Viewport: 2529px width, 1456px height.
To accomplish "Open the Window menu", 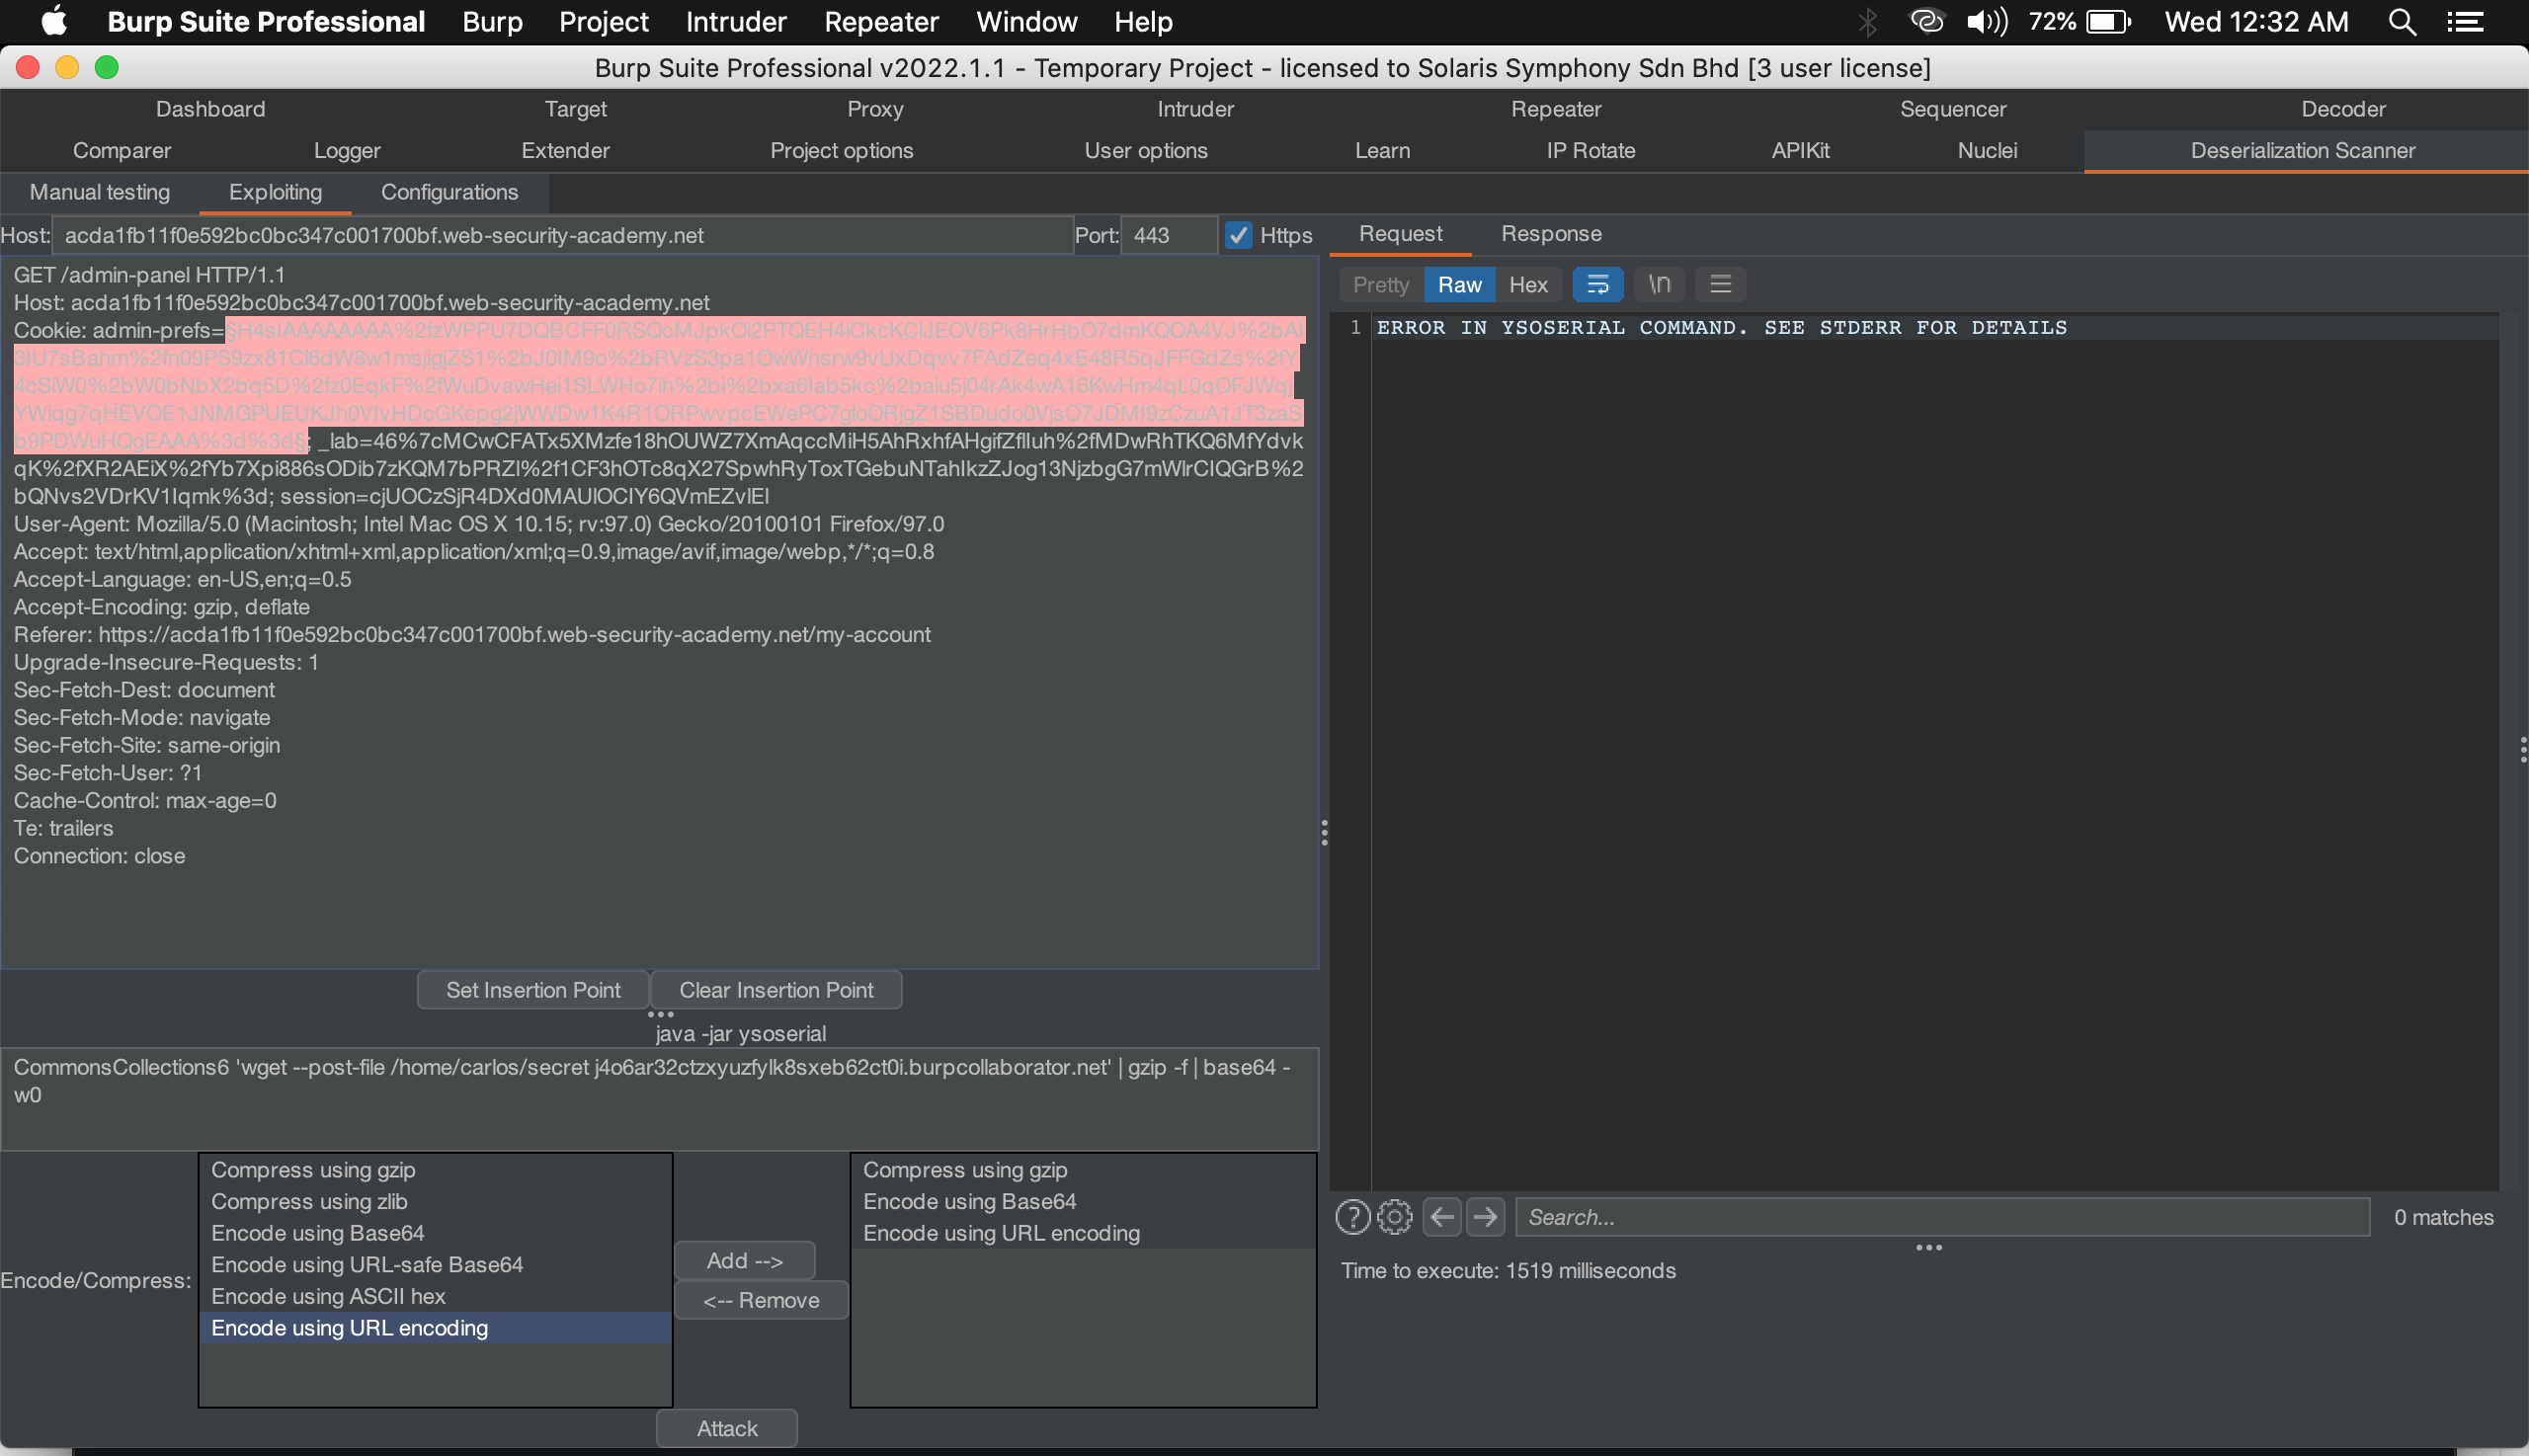I will [1026, 21].
